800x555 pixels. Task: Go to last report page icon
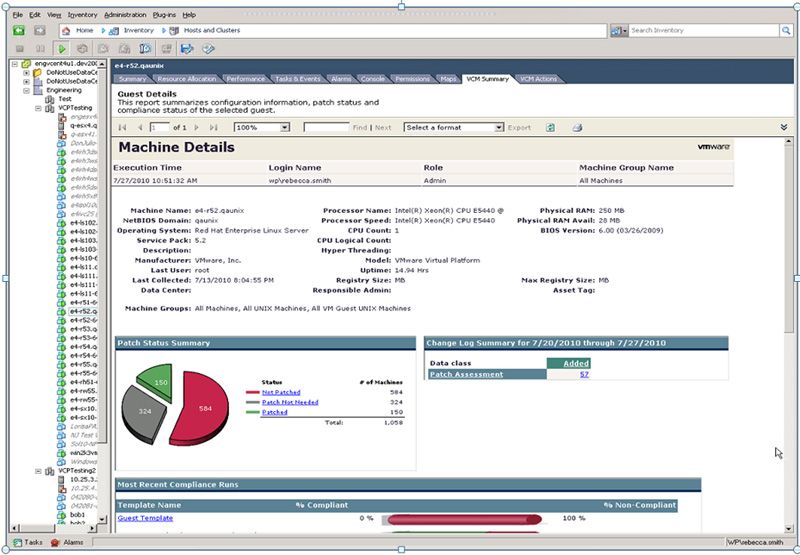[212, 128]
